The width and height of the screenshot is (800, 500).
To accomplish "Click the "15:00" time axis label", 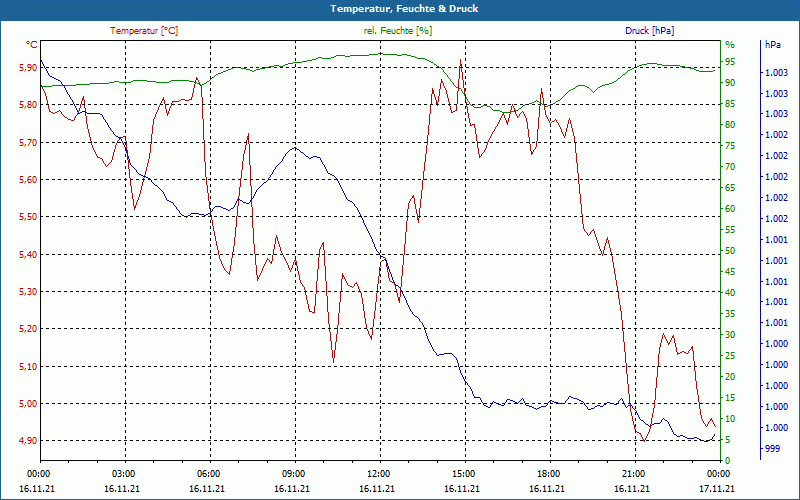I will (465, 474).
